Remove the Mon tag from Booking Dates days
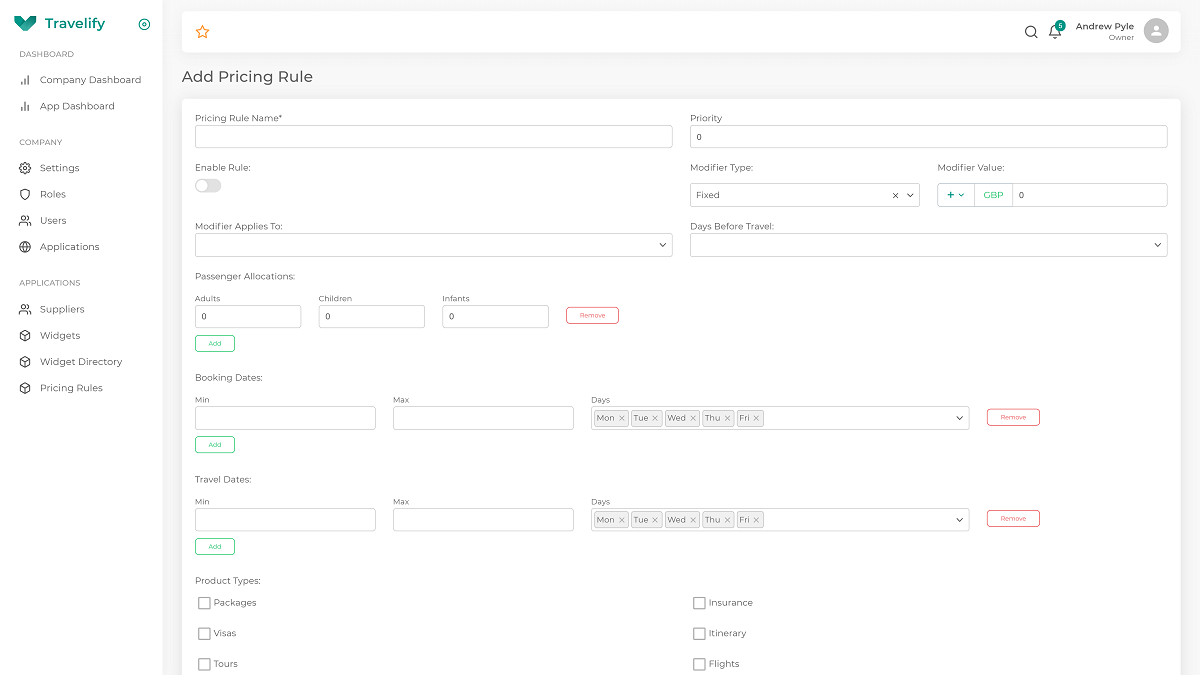 coord(621,418)
